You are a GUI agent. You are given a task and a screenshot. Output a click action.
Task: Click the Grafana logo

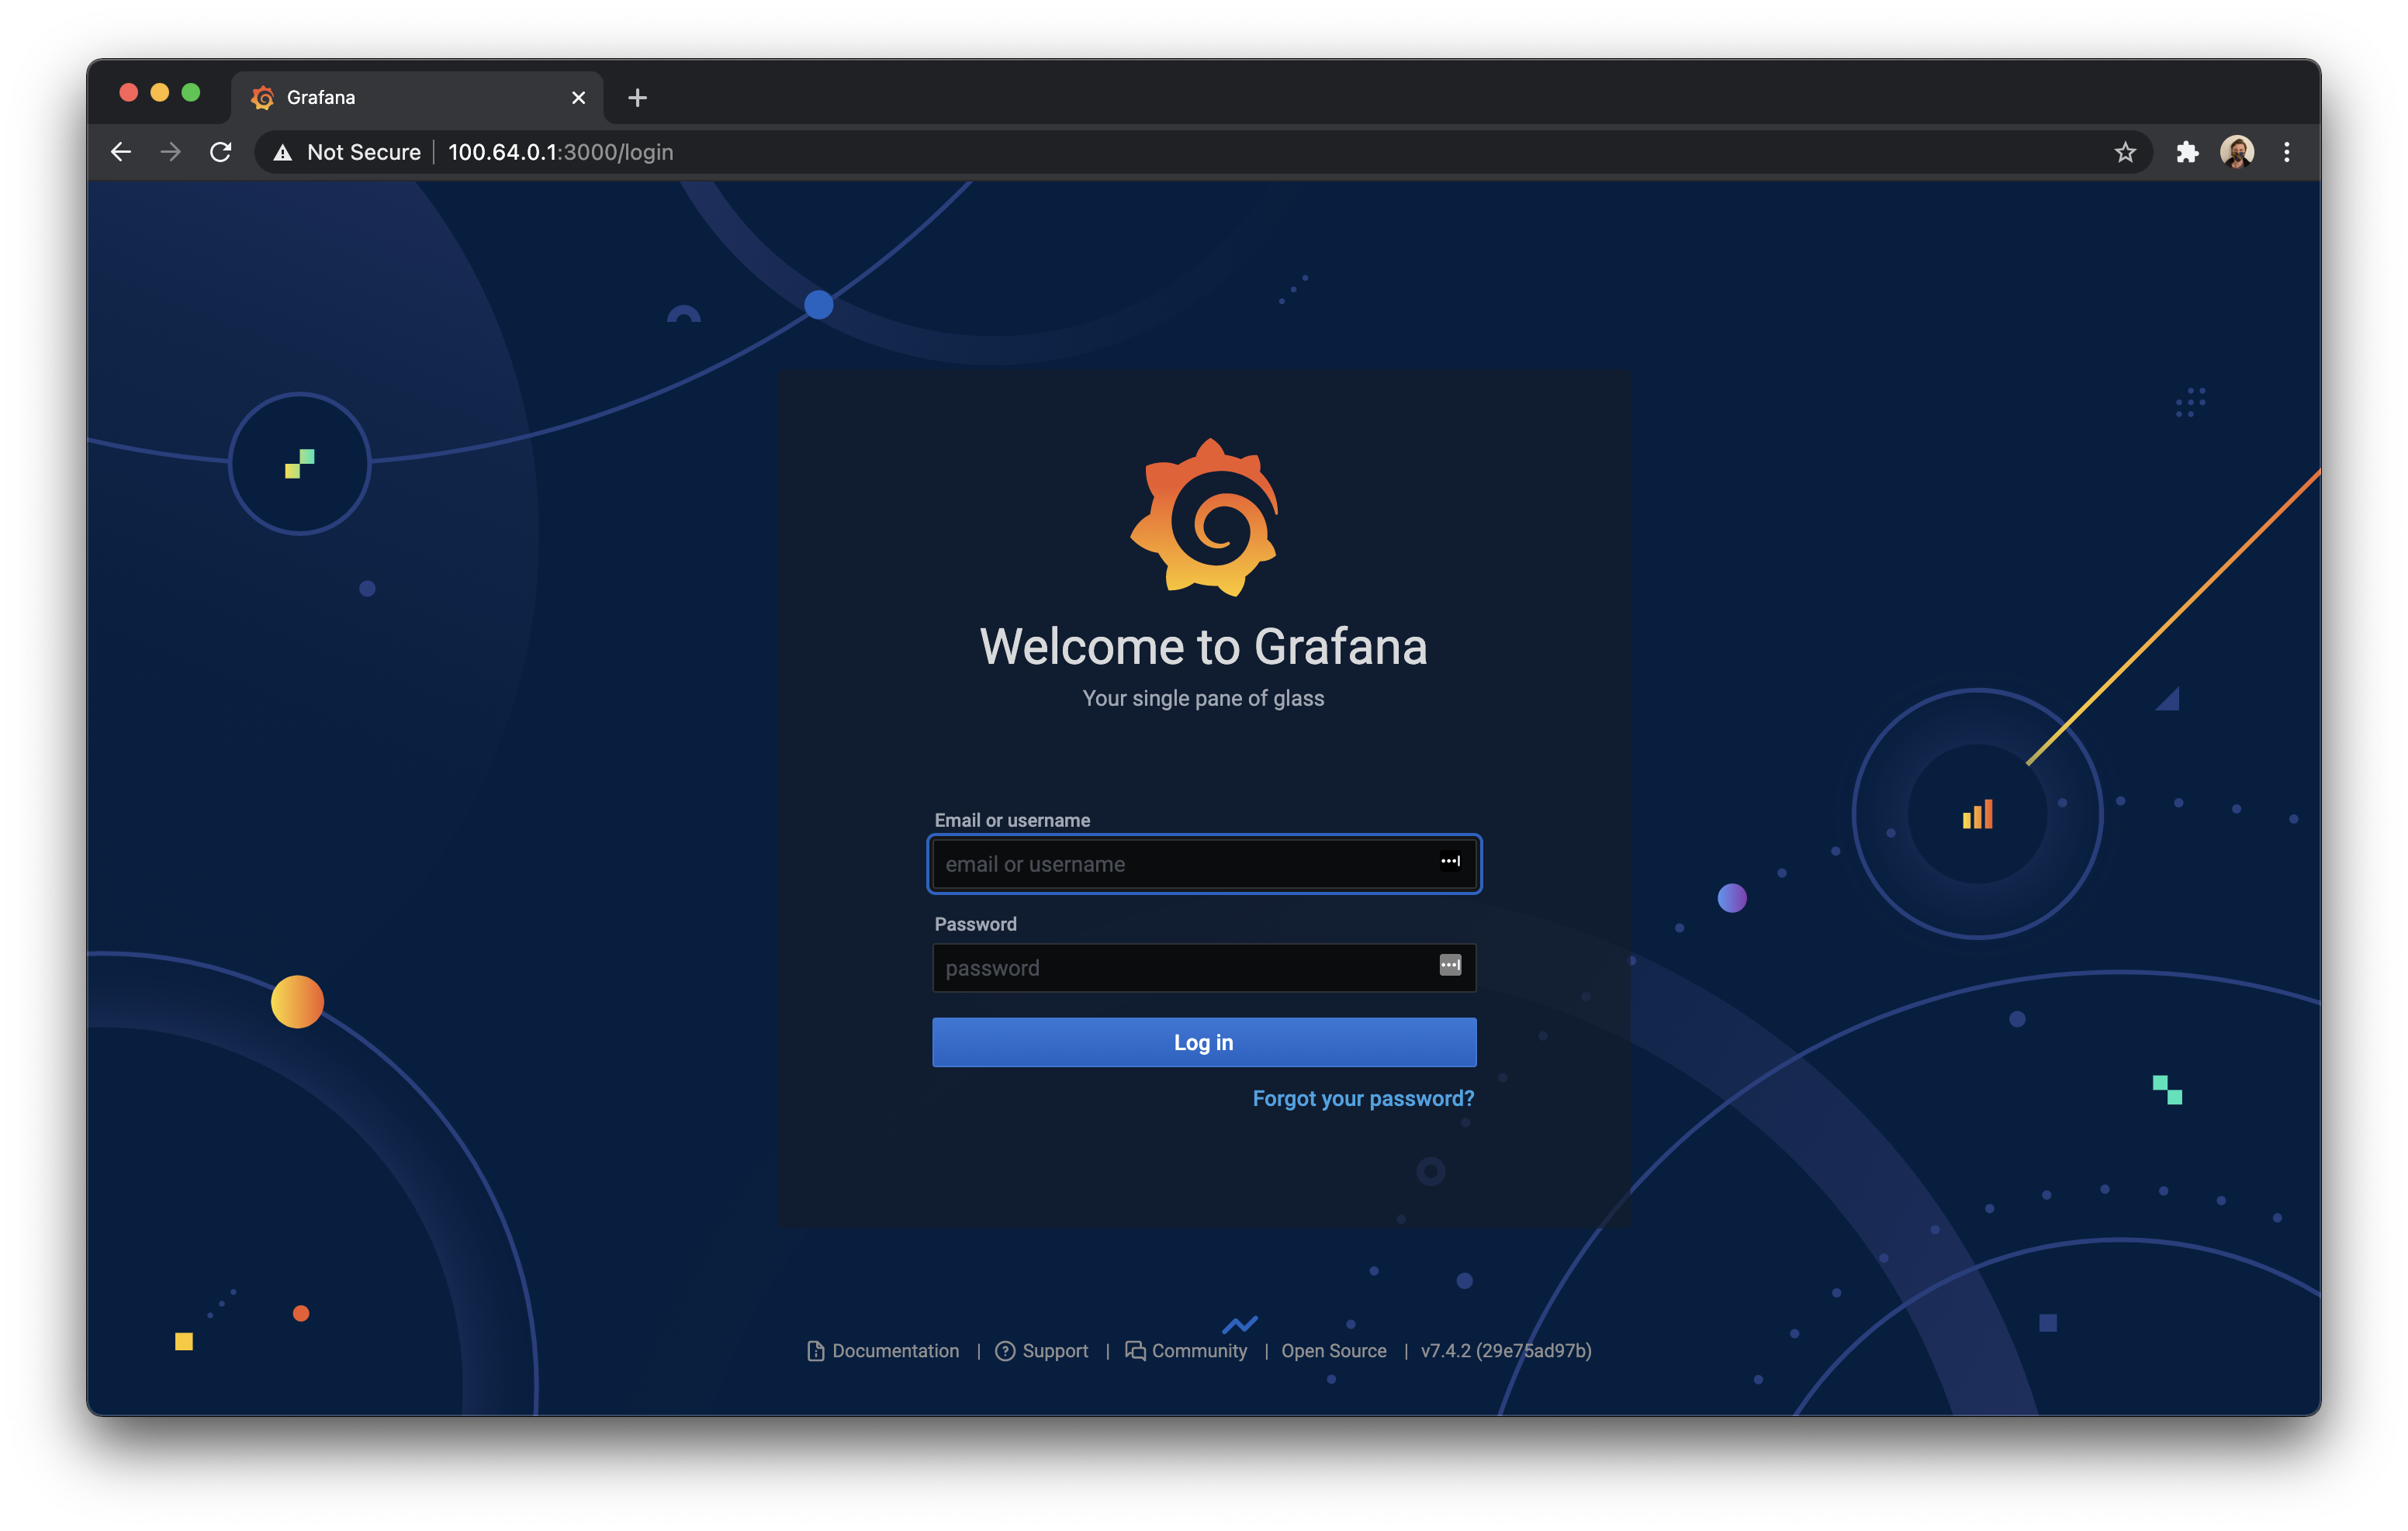(1204, 517)
